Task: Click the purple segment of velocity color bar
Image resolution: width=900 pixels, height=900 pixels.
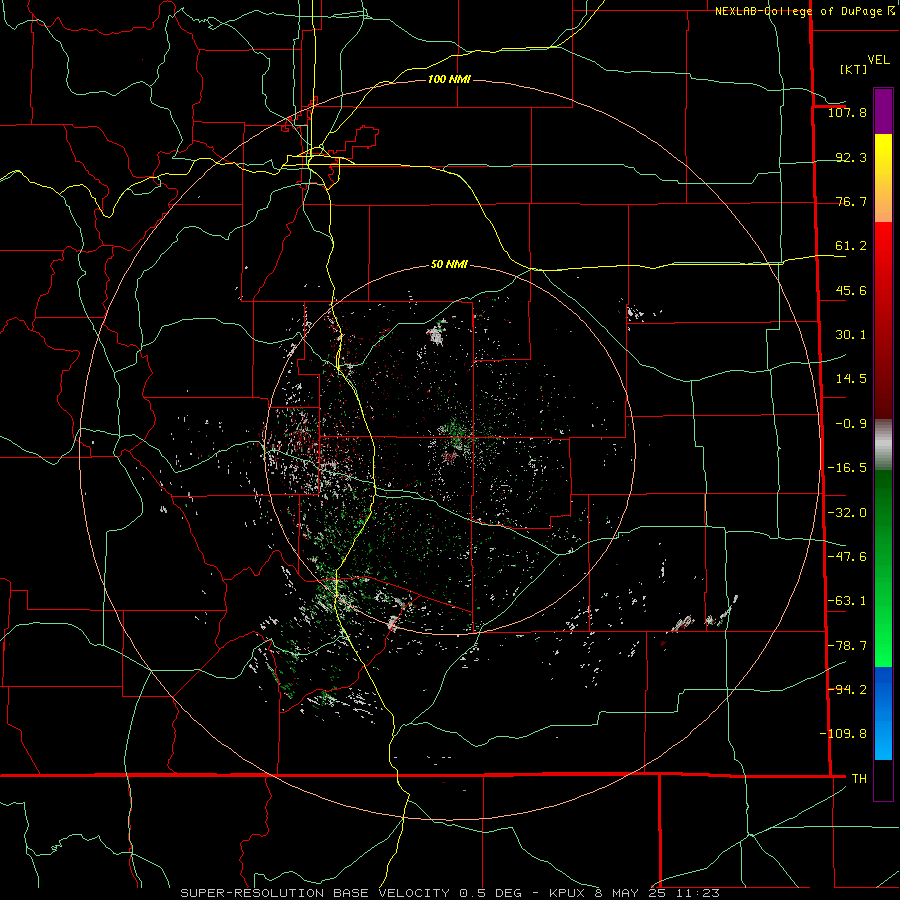Action: 883,111
